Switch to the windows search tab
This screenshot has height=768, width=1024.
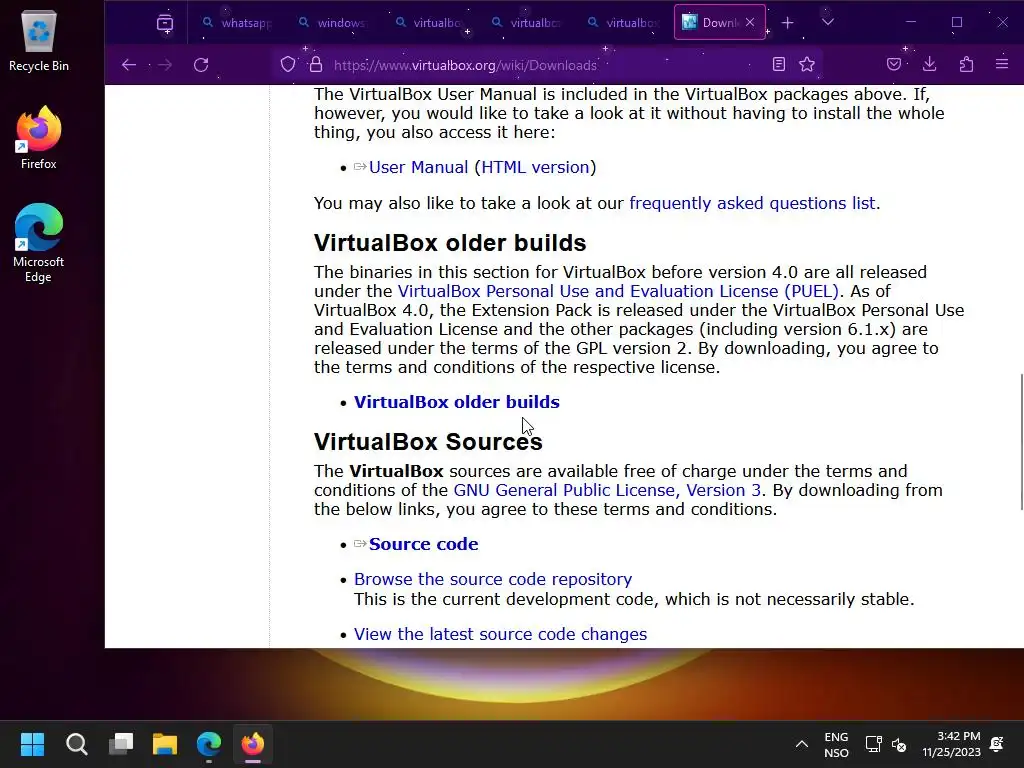click(332, 23)
